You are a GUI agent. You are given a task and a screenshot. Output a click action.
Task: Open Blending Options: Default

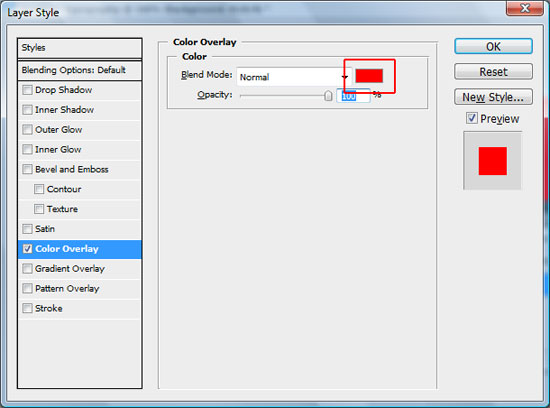pyautogui.click(x=80, y=70)
